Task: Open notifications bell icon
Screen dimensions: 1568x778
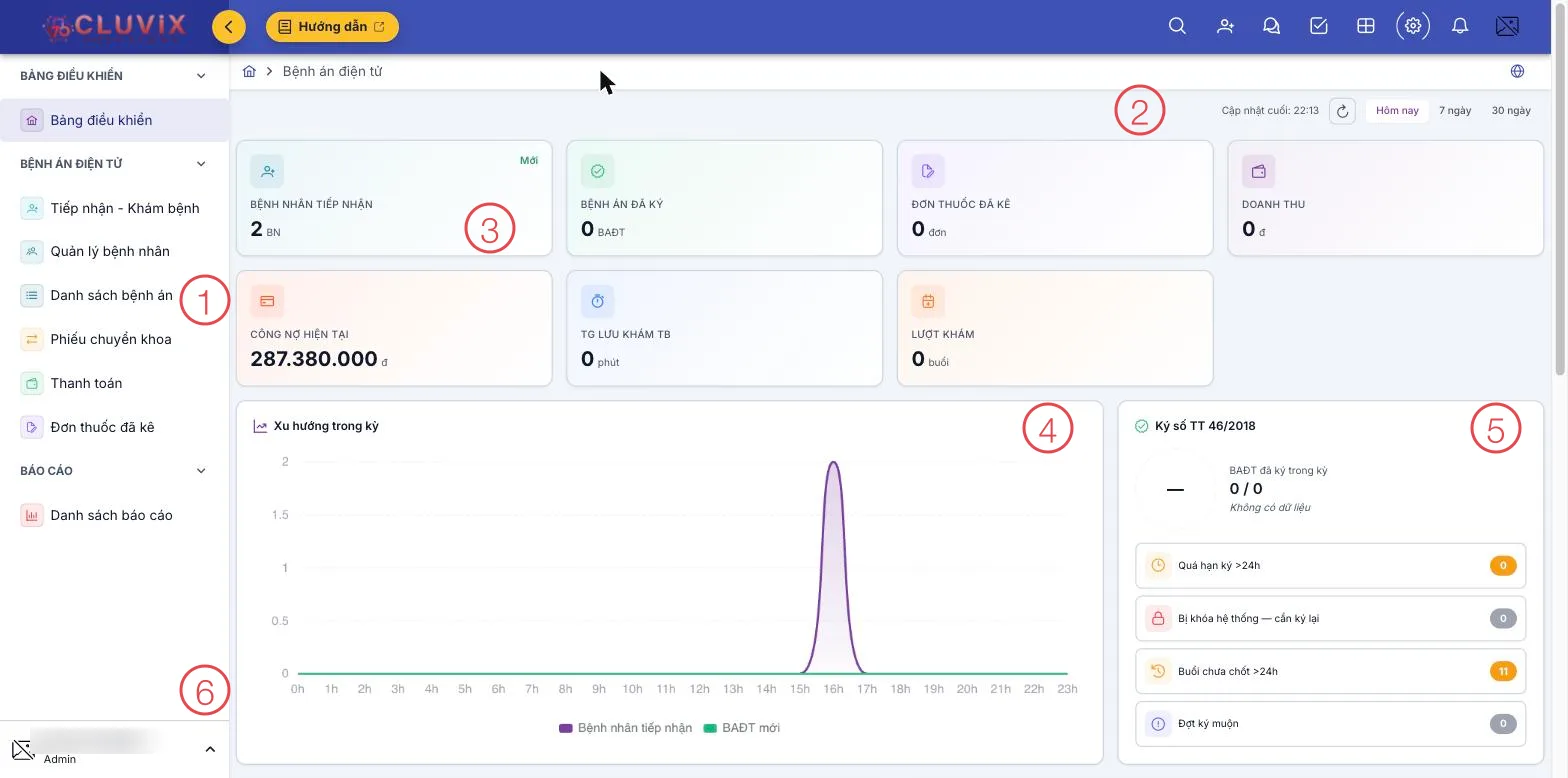Action: (x=1460, y=27)
